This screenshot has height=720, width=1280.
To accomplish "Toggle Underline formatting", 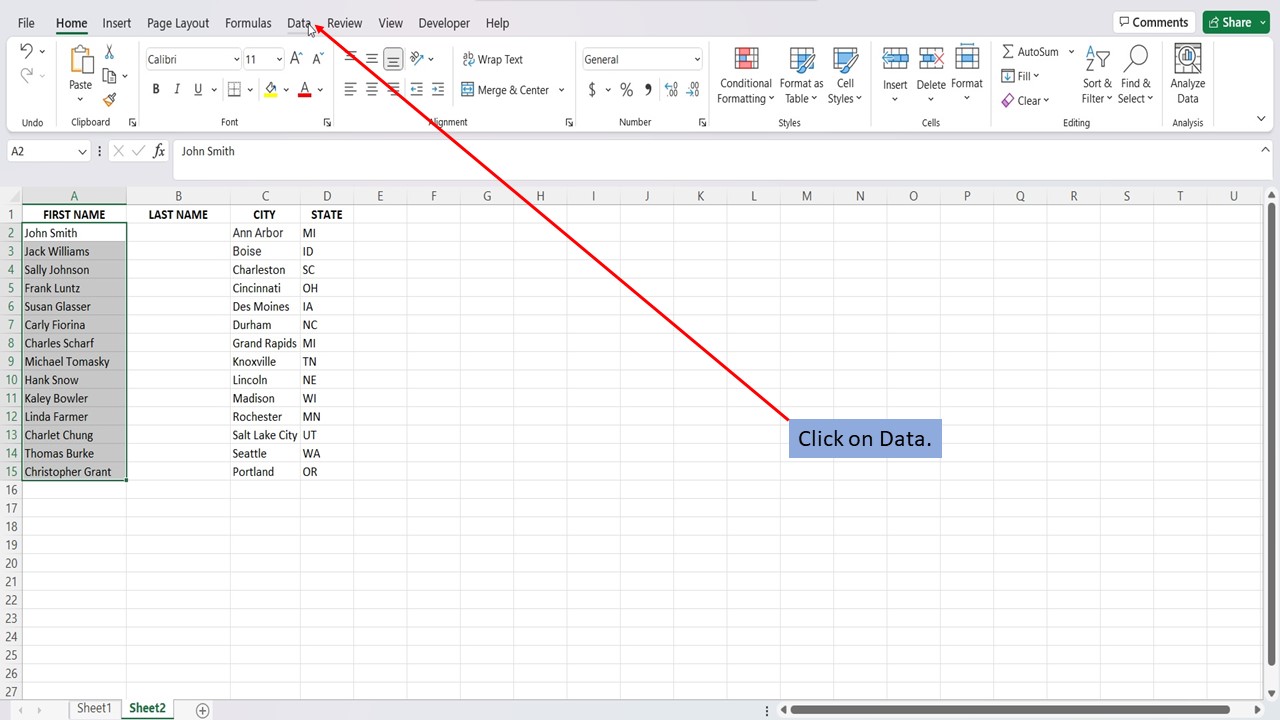I will tap(198, 90).
